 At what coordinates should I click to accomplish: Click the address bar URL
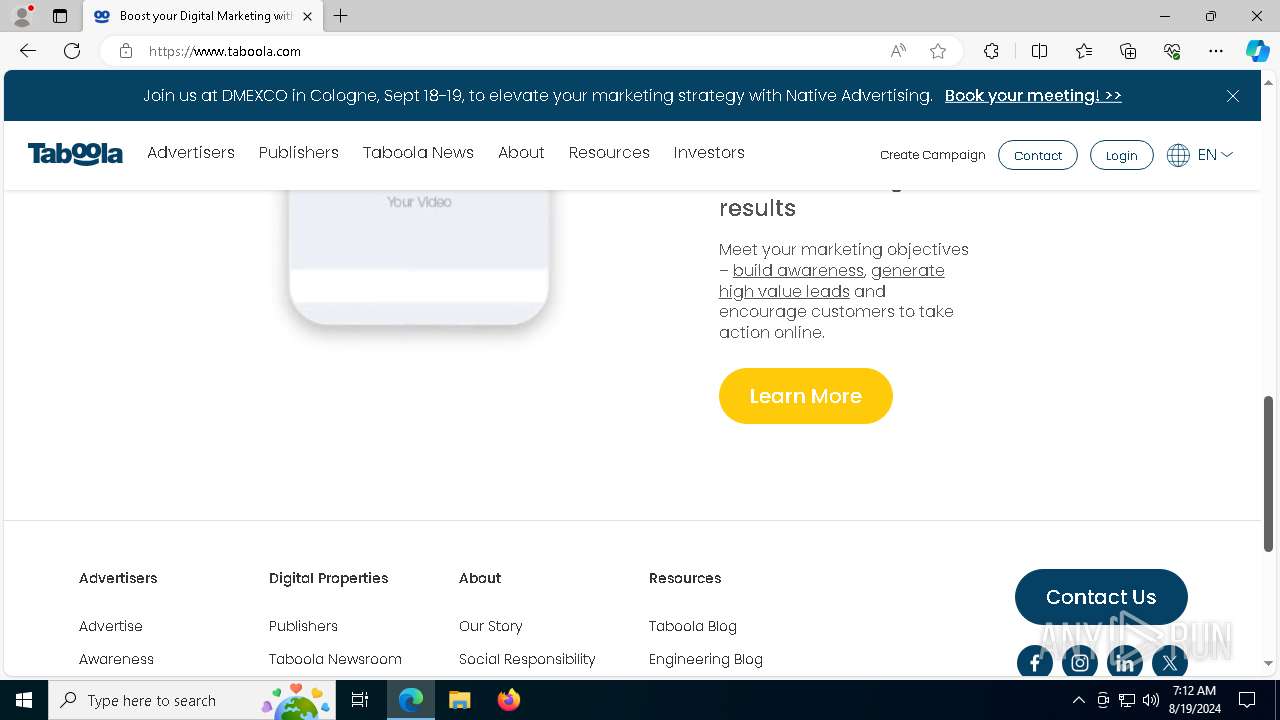pyautogui.click(x=225, y=51)
